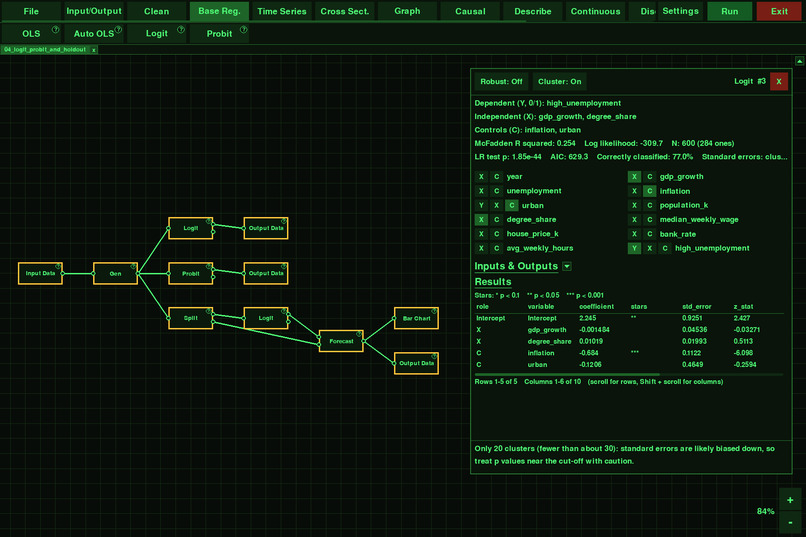Toggle the Cluster: On setting

coord(559,81)
